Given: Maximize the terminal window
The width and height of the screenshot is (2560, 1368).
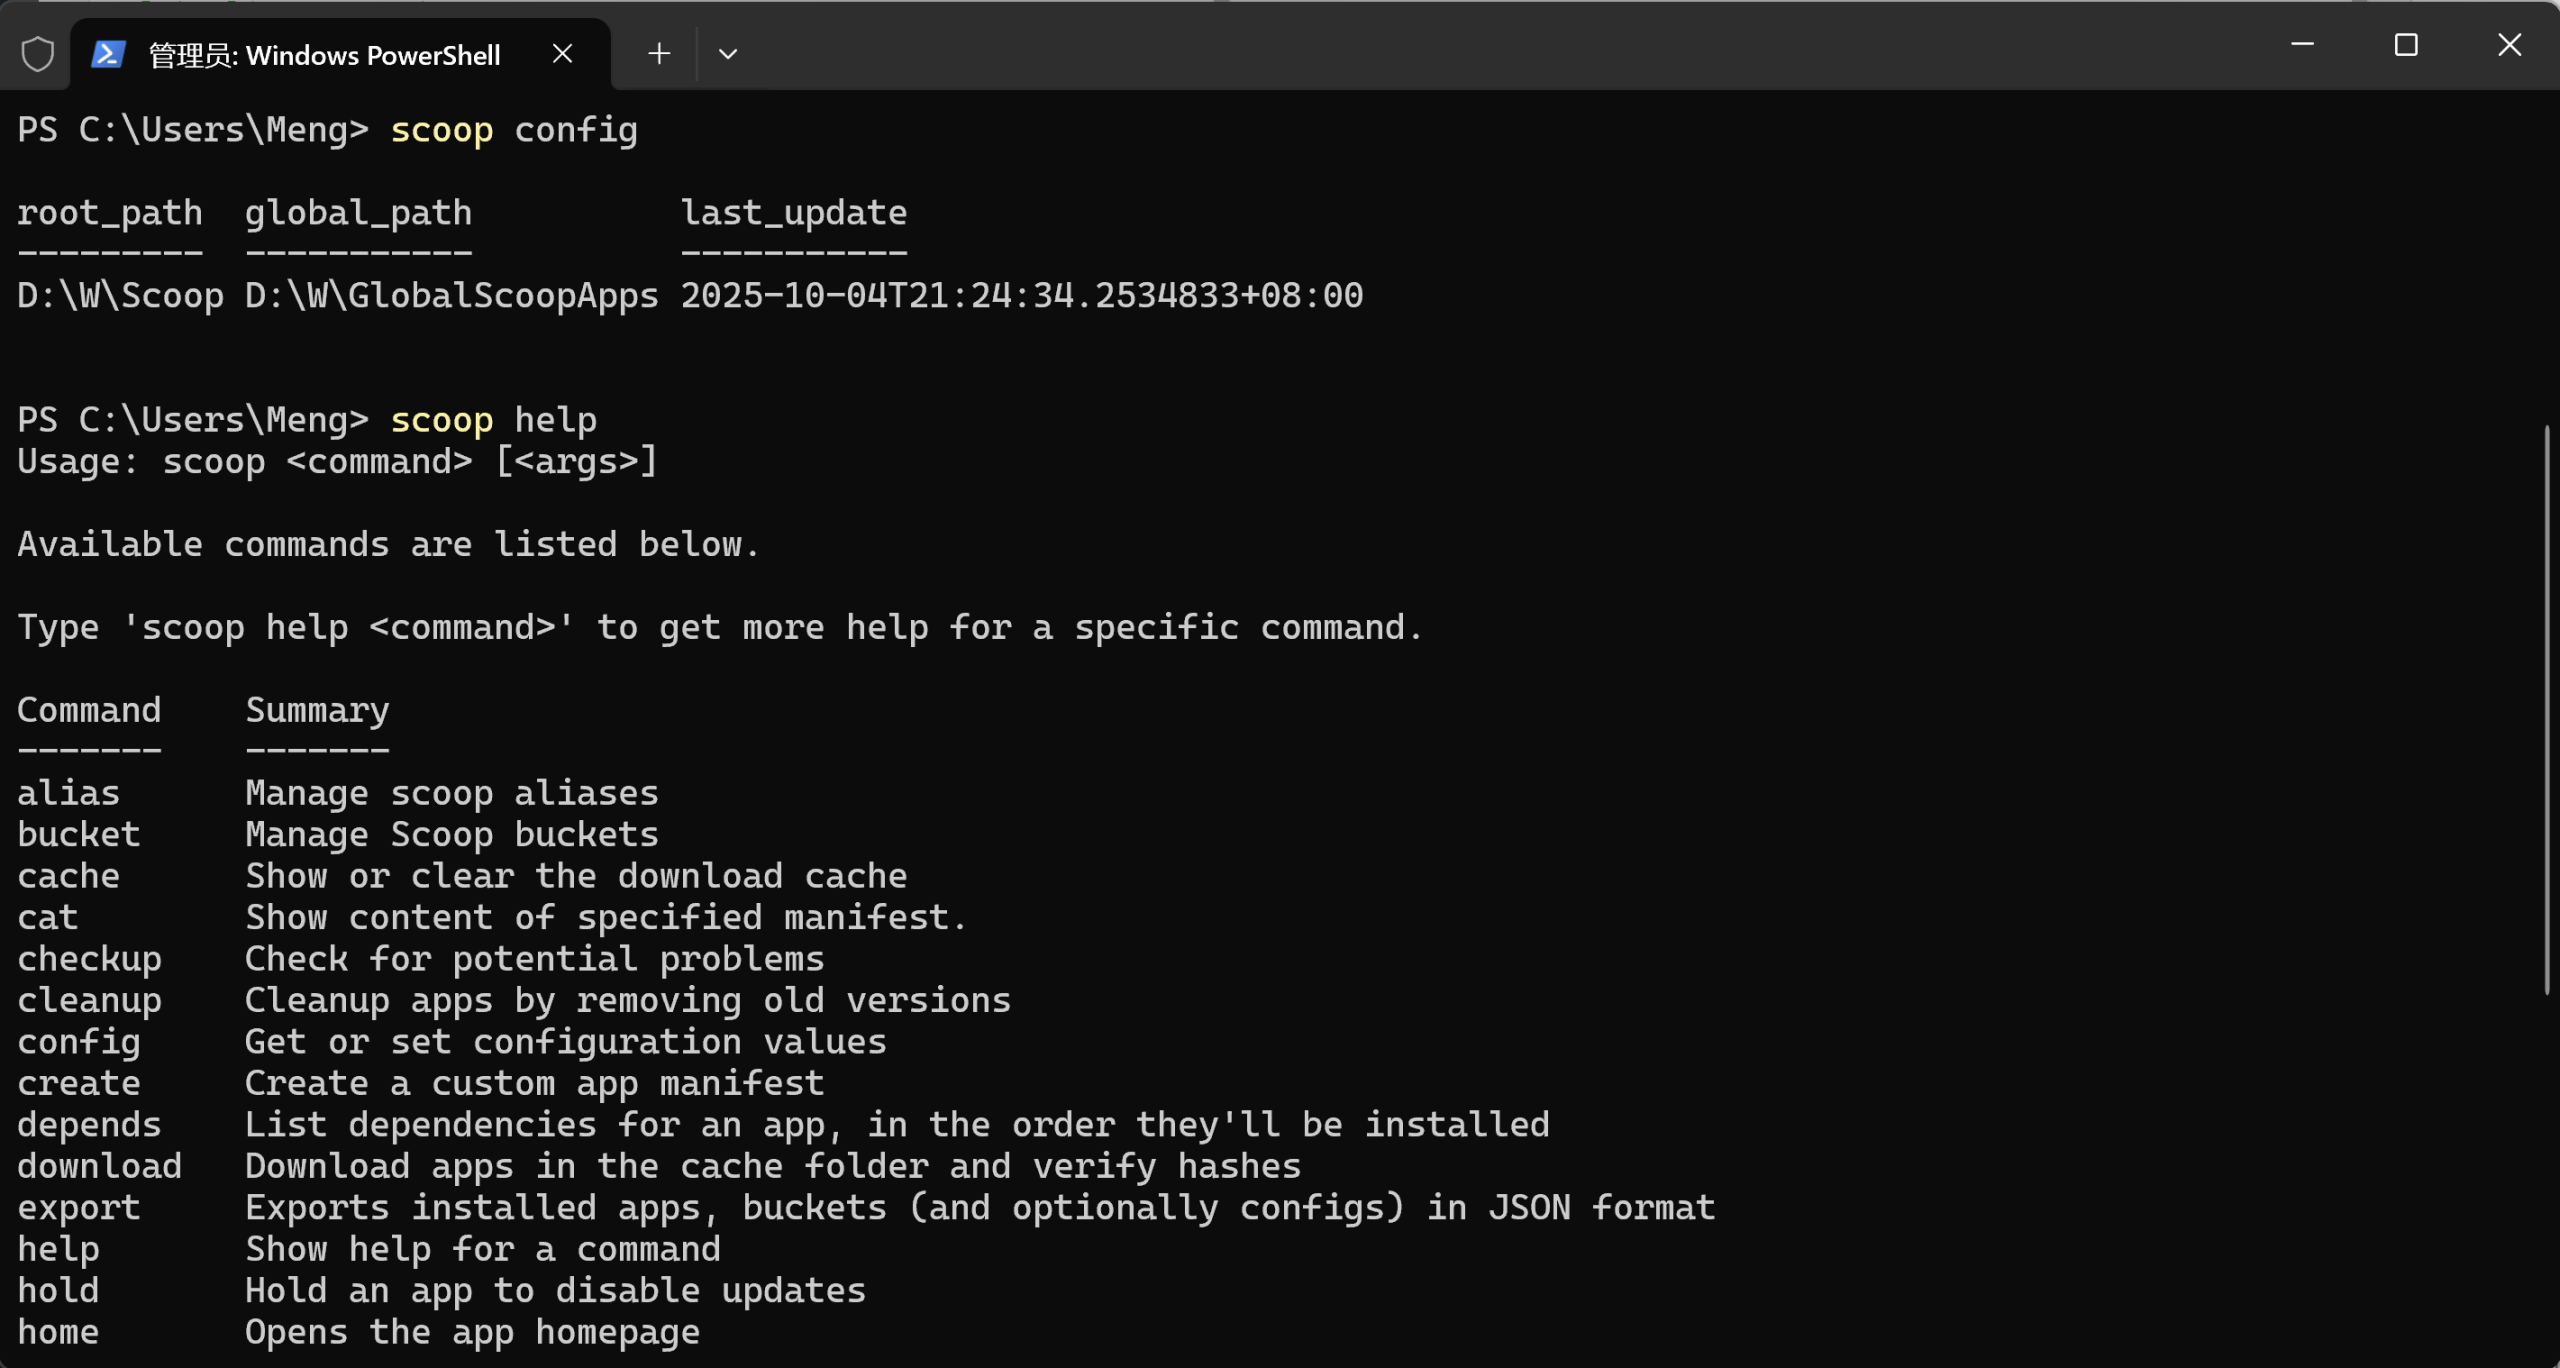Looking at the screenshot, I should click(2406, 45).
